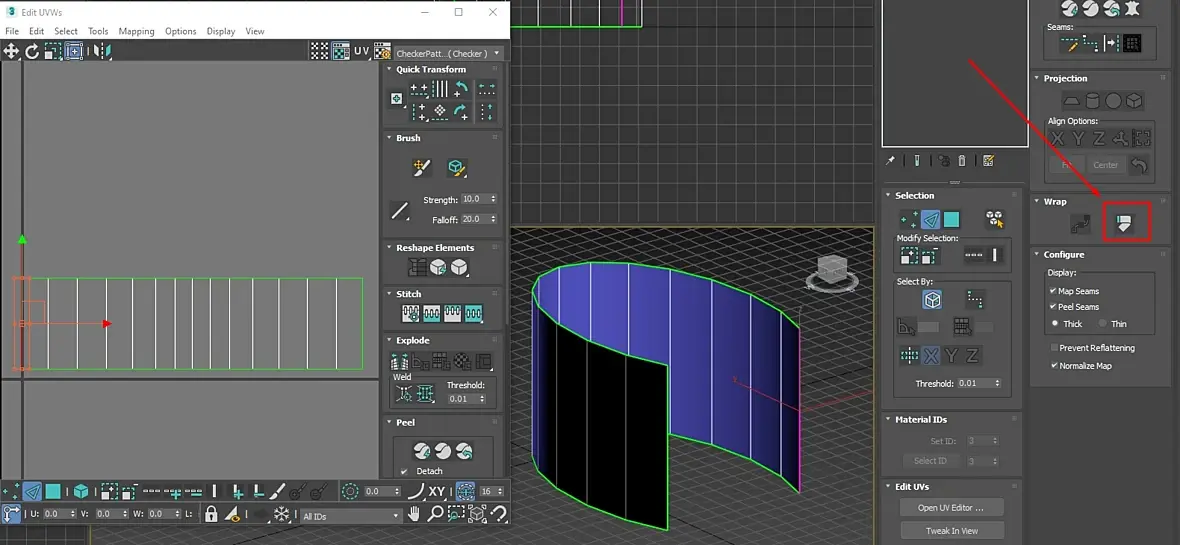Select the Rotate tool in UV editor

[32, 51]
